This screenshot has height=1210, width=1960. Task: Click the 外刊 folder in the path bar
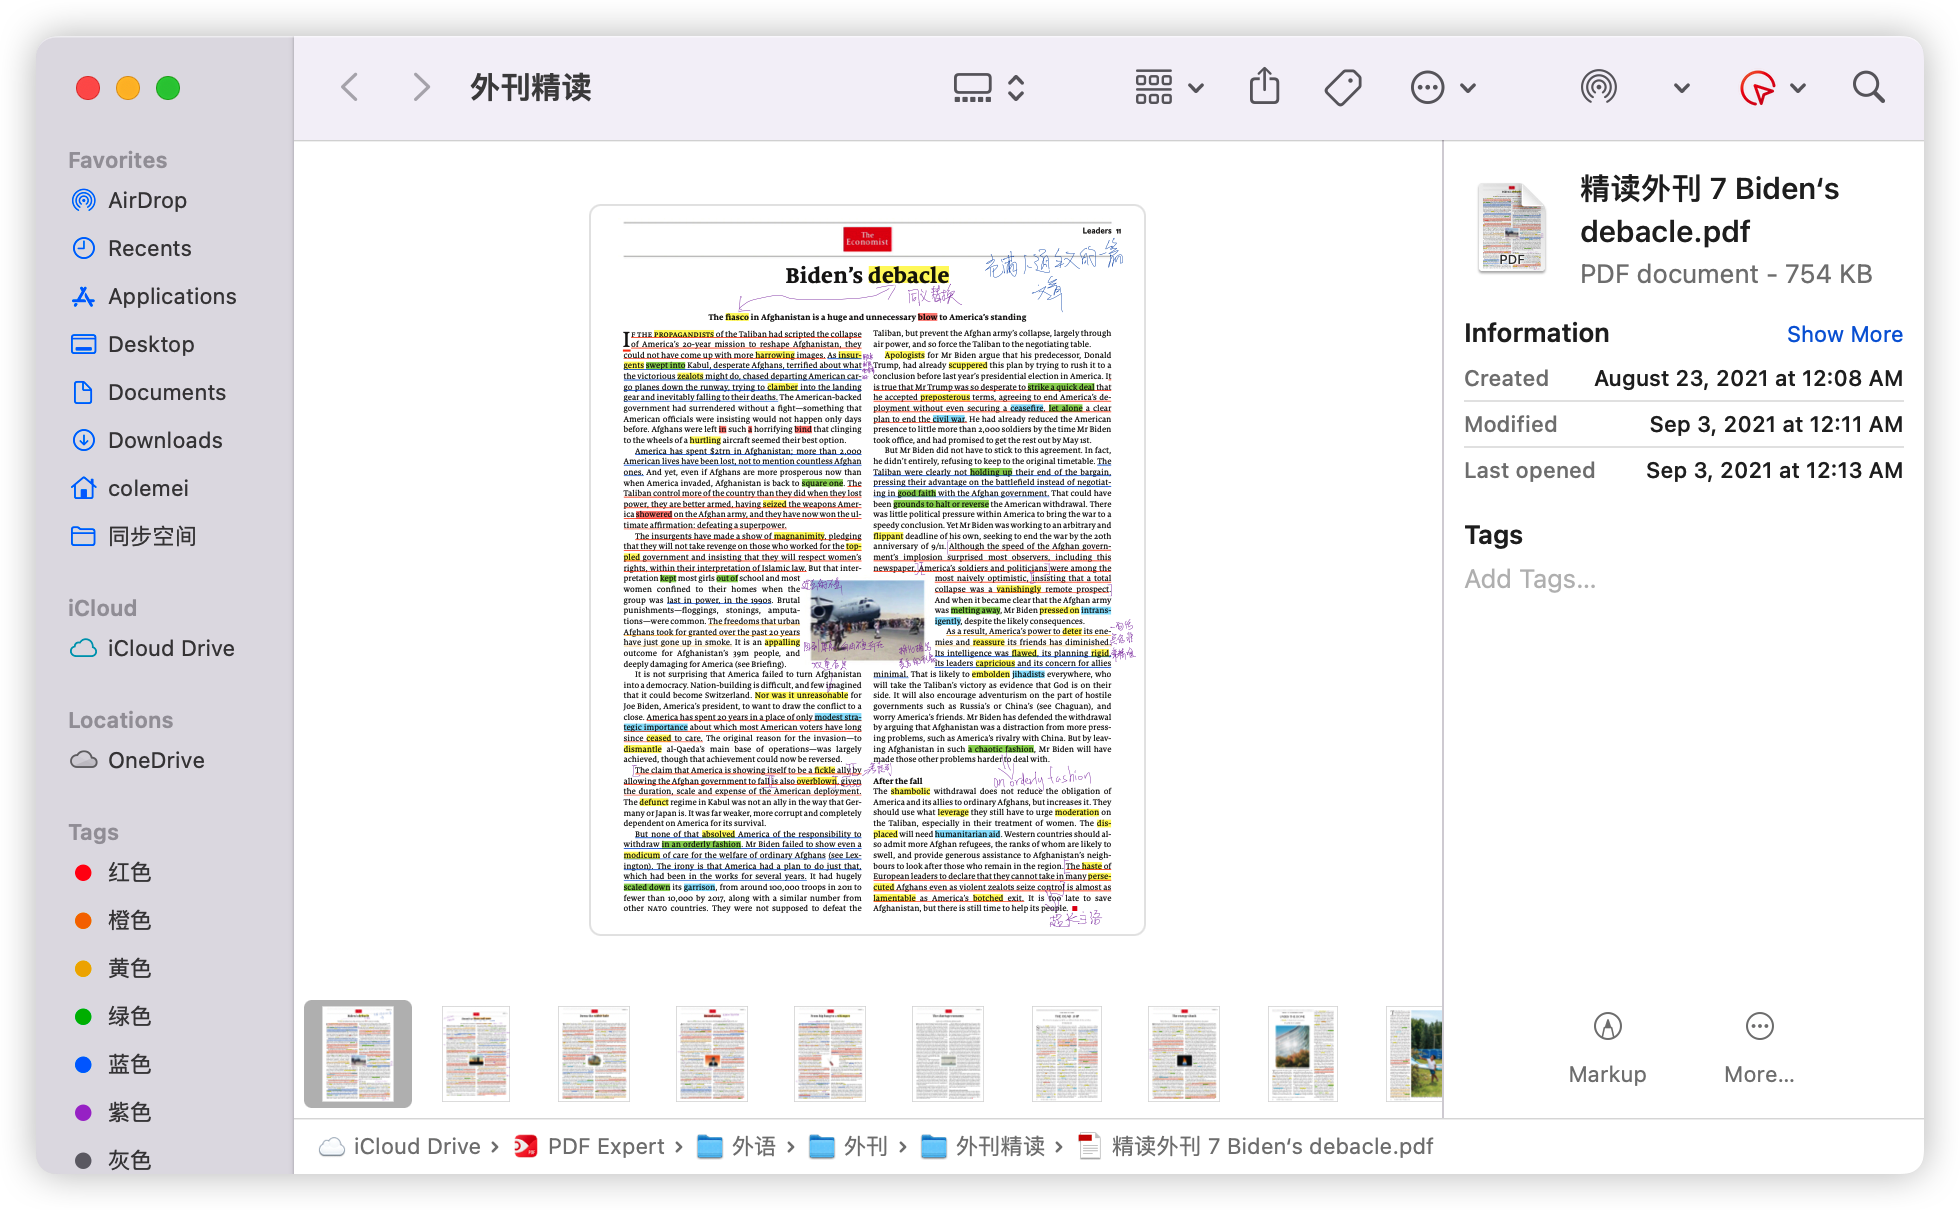[x=849, y=1146]
